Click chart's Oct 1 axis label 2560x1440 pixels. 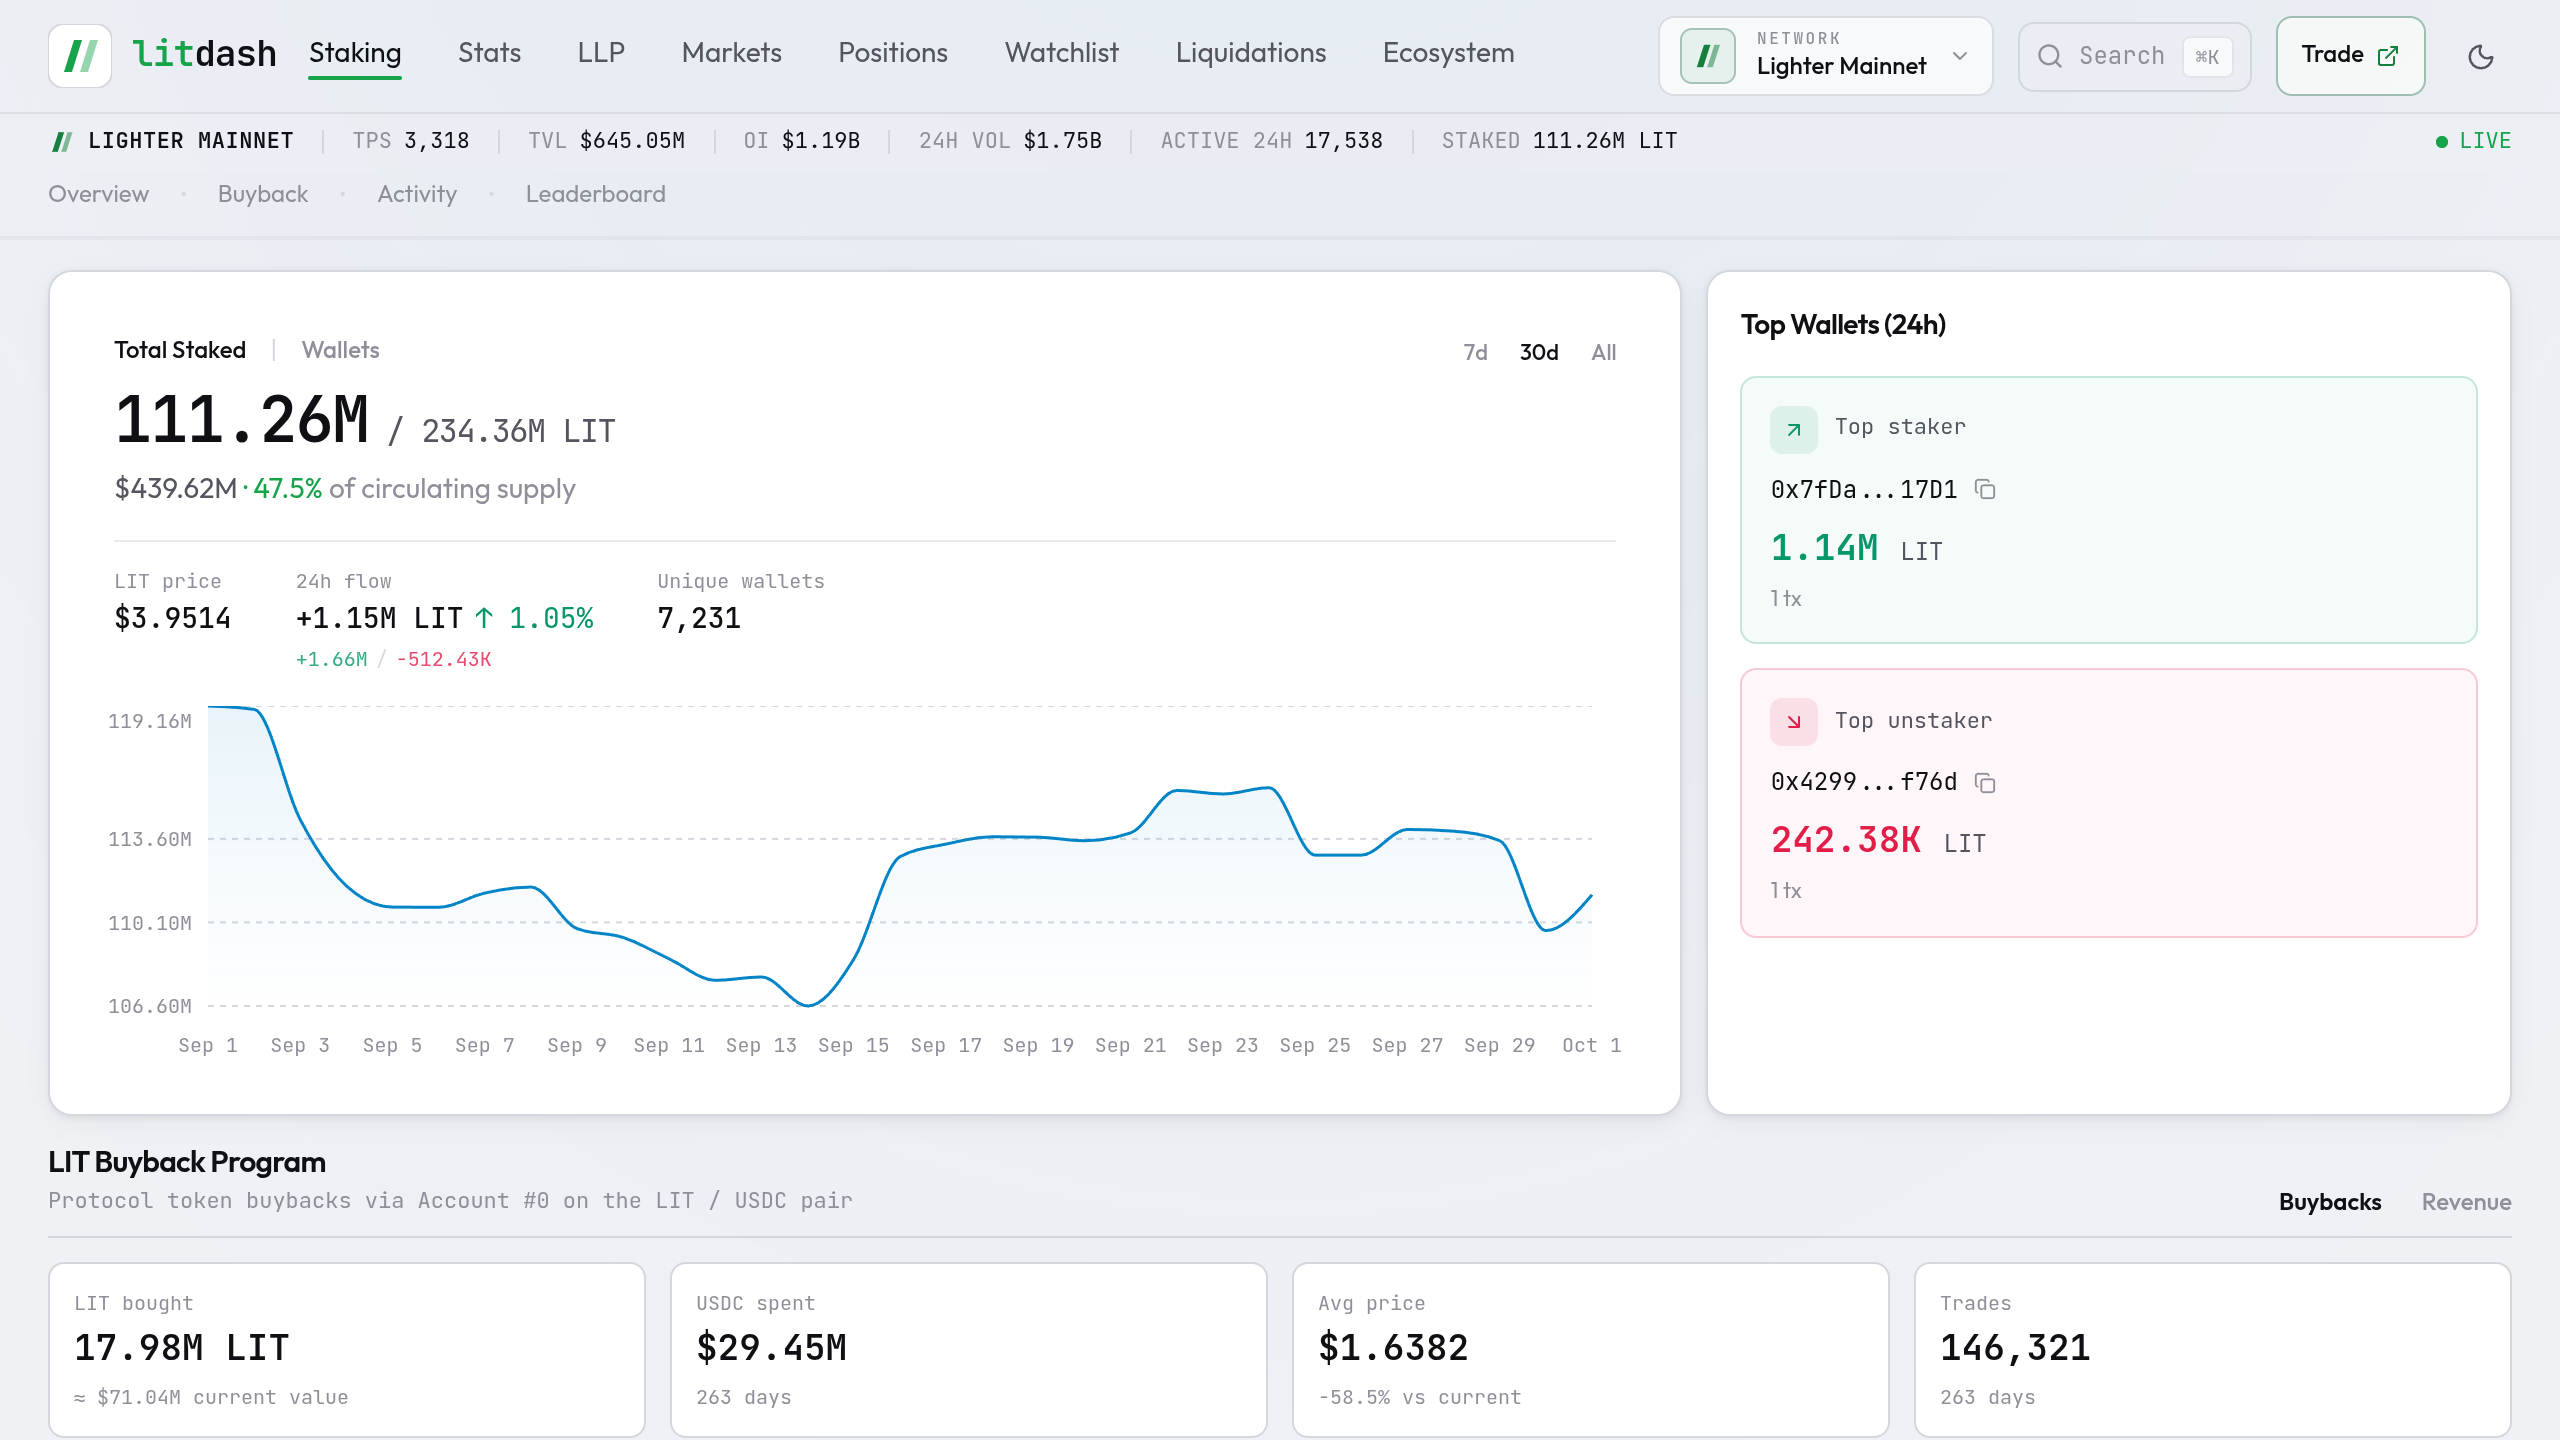[1592, 1045]
